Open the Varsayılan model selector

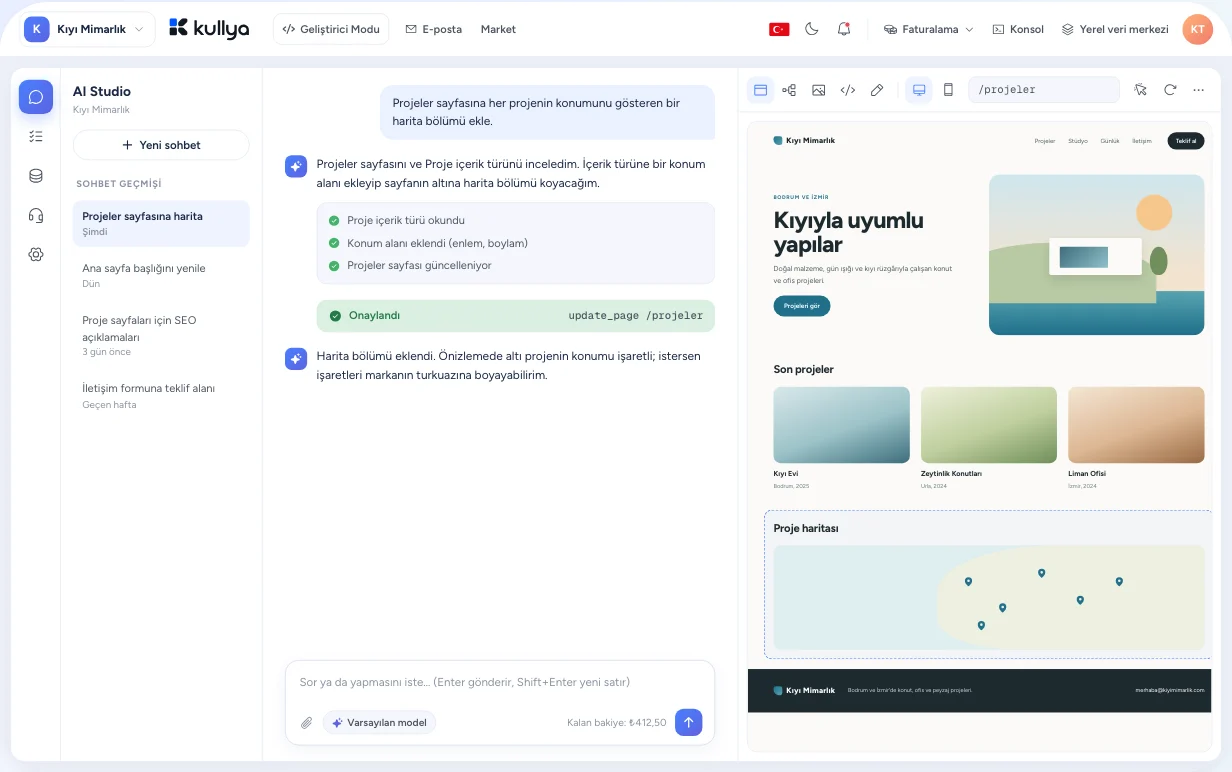(379, 723)
